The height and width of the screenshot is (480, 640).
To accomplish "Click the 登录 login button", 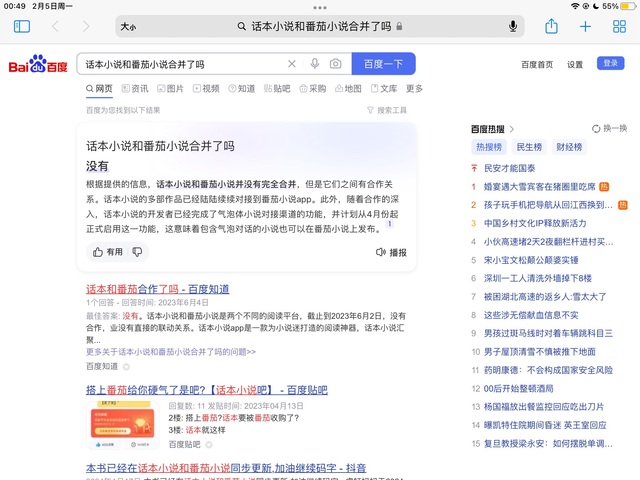I will pyautogui.click(x=610, y=63).
